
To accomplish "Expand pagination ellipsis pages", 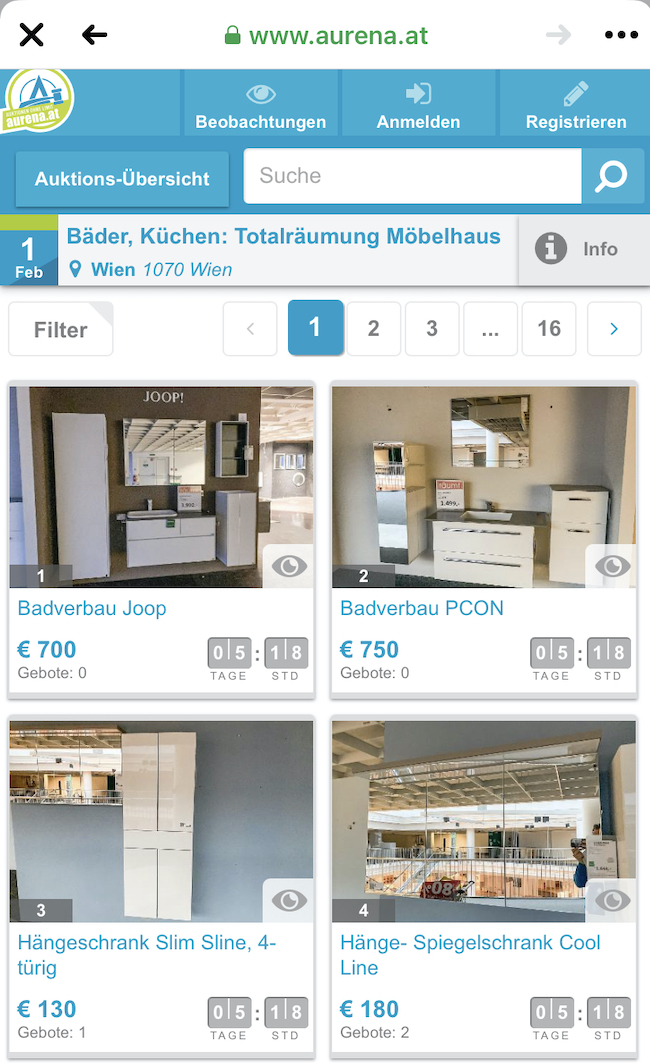I will 490,329.
